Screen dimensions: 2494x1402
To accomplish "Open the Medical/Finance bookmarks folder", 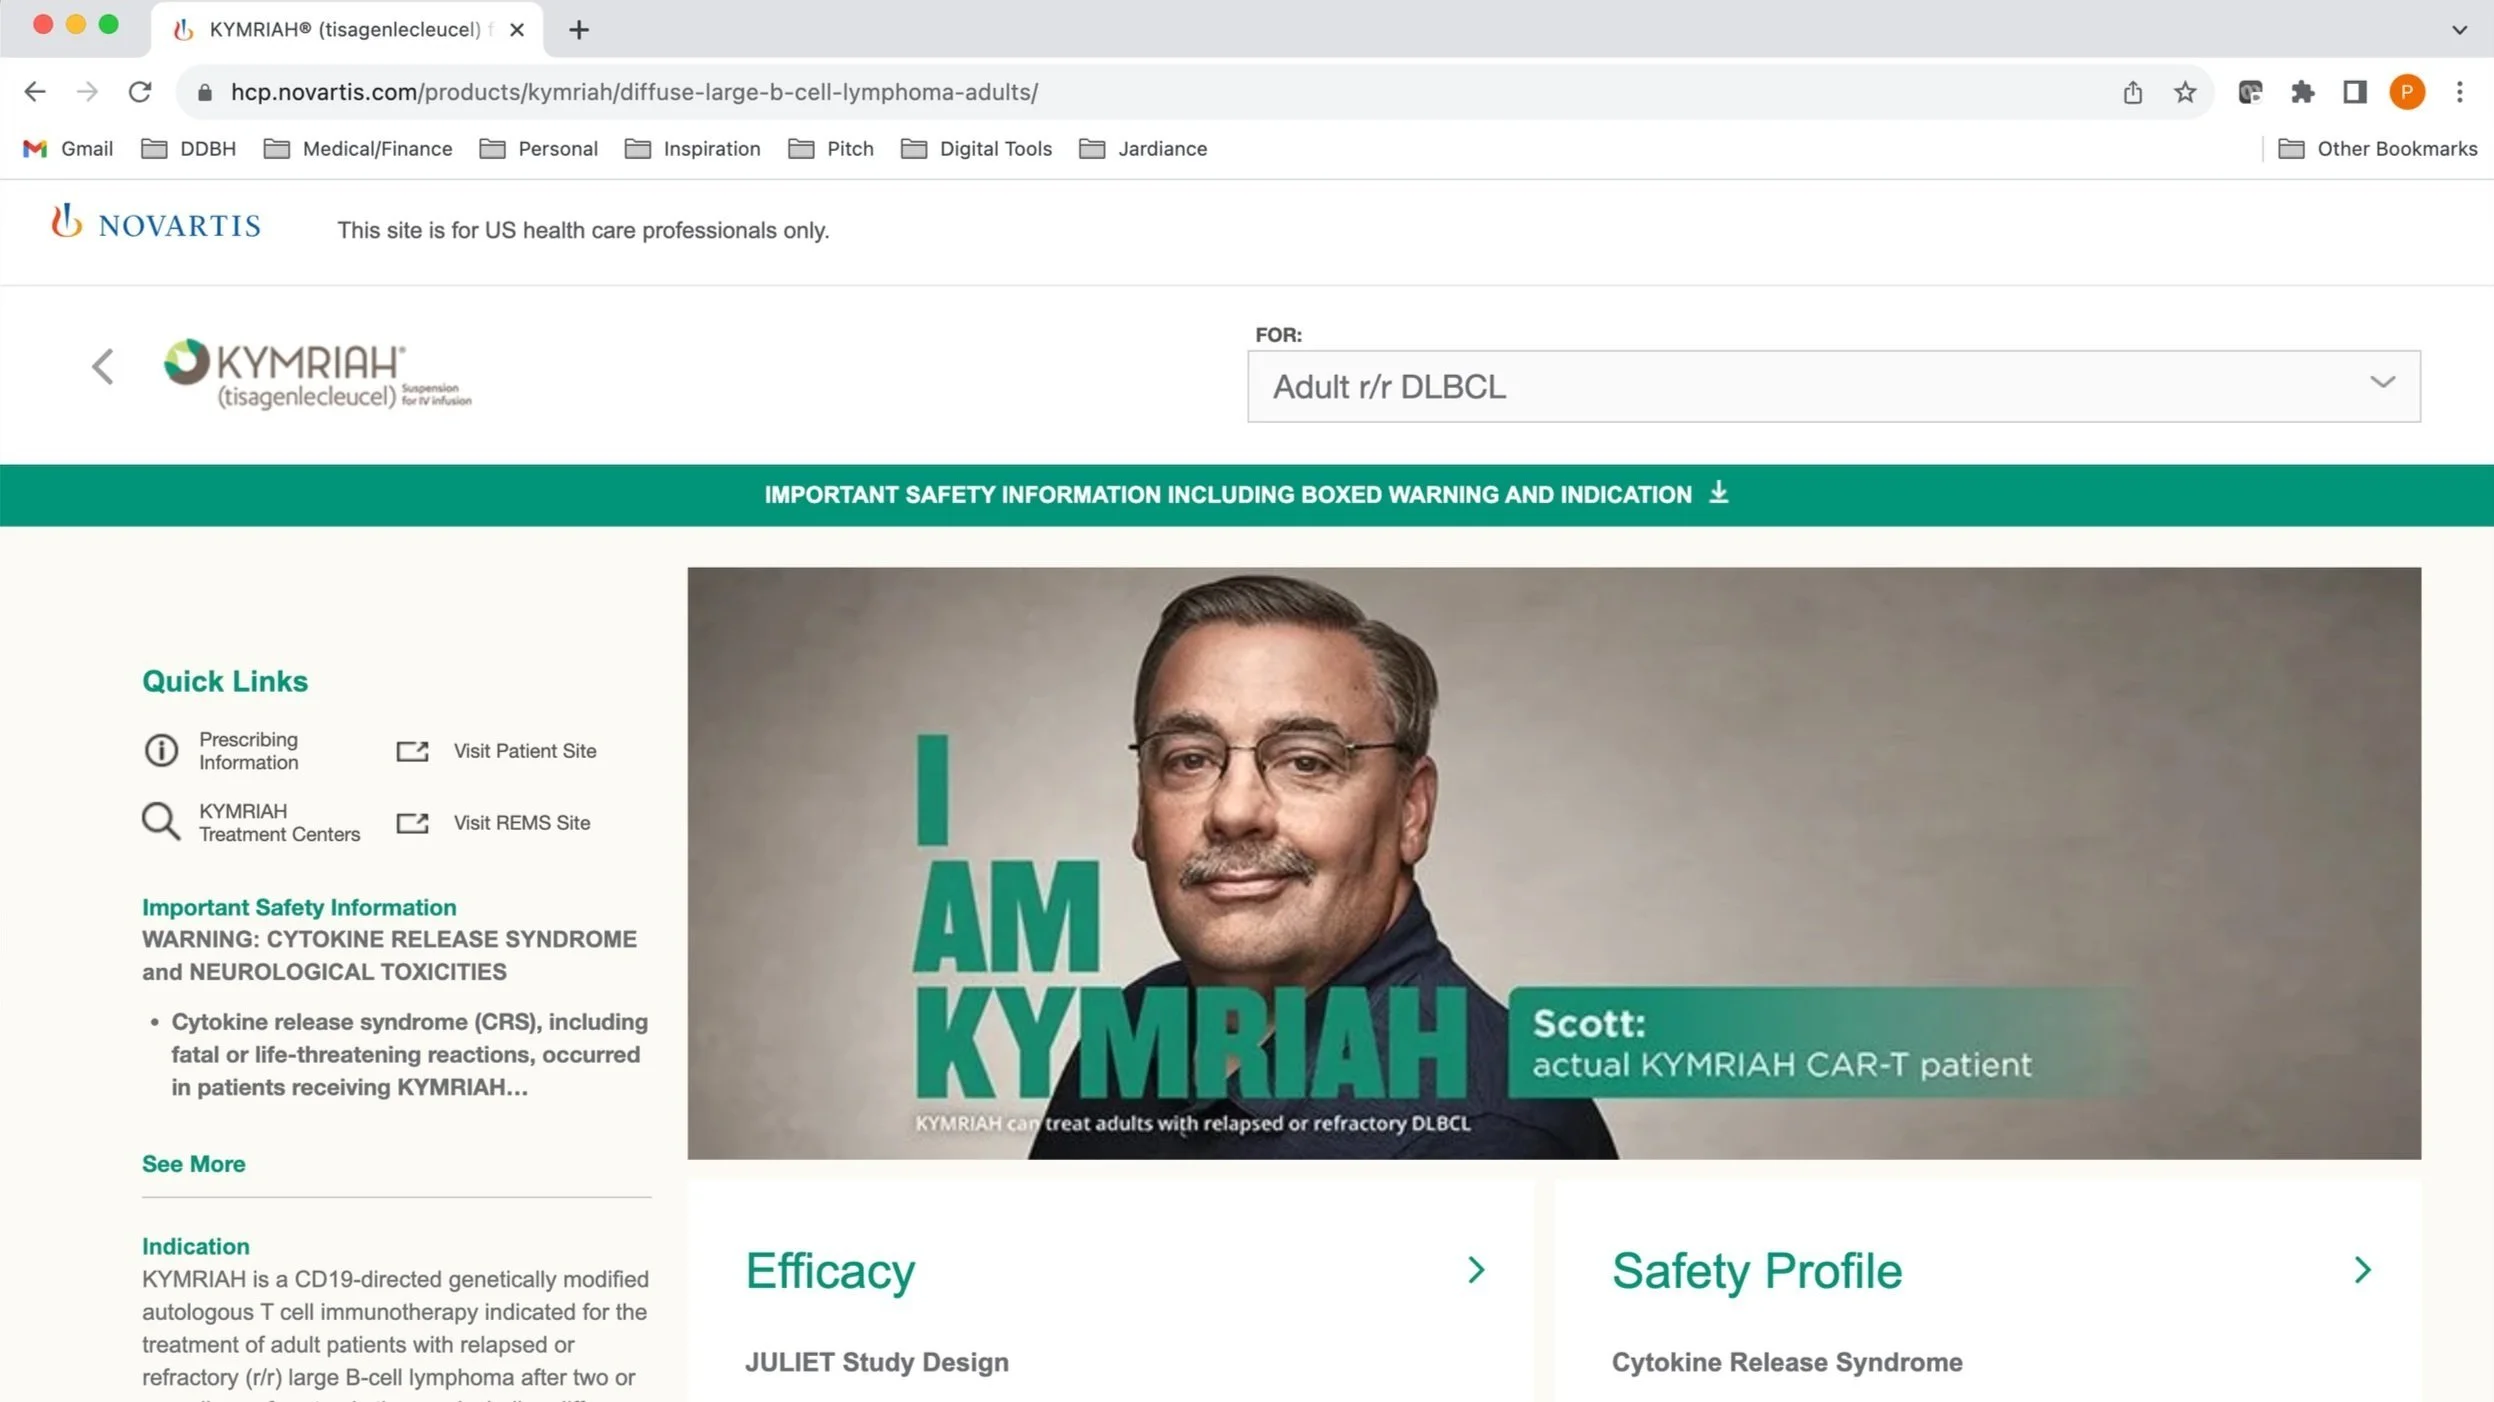I will 358,149.
